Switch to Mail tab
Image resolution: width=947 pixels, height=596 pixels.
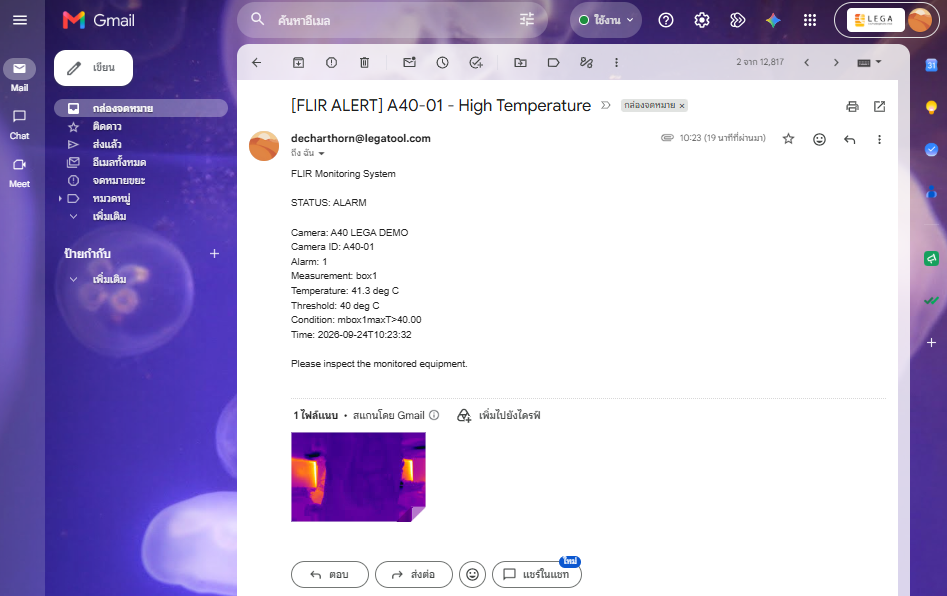(x=19, y=75)
